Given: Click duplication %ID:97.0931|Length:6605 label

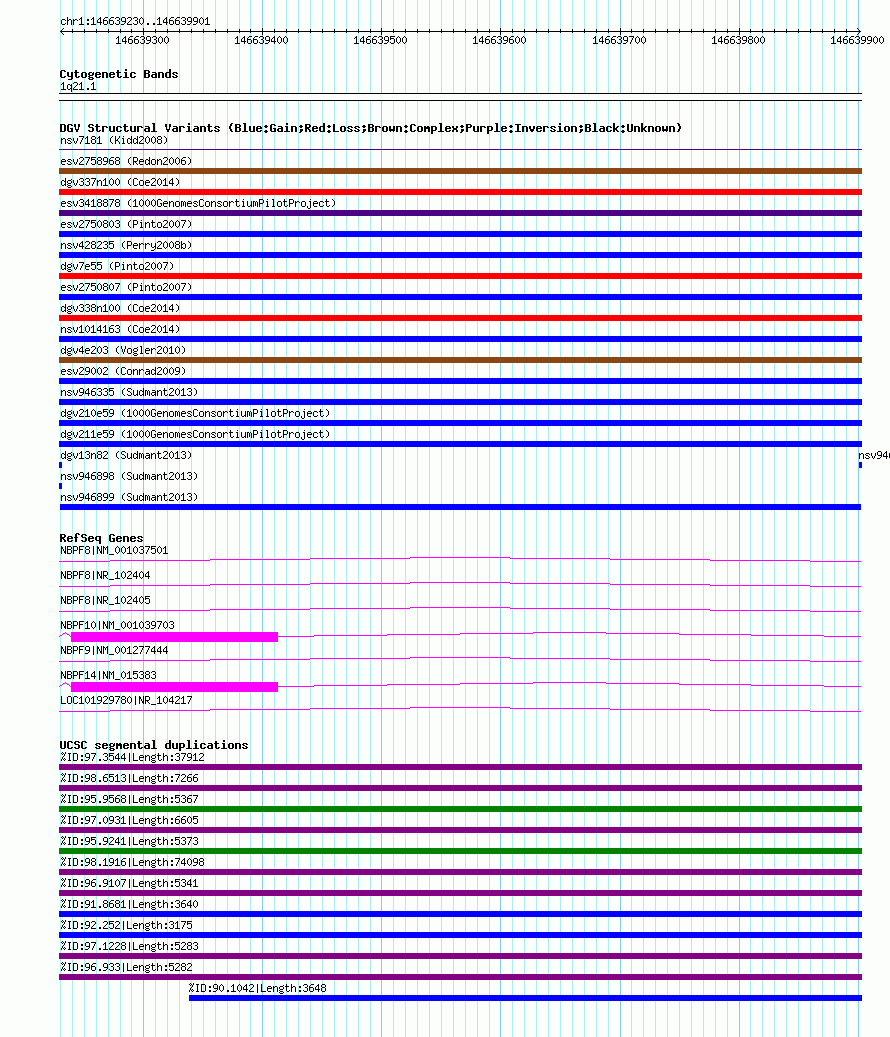Looking at the screenshot, I should pos(129,820).
